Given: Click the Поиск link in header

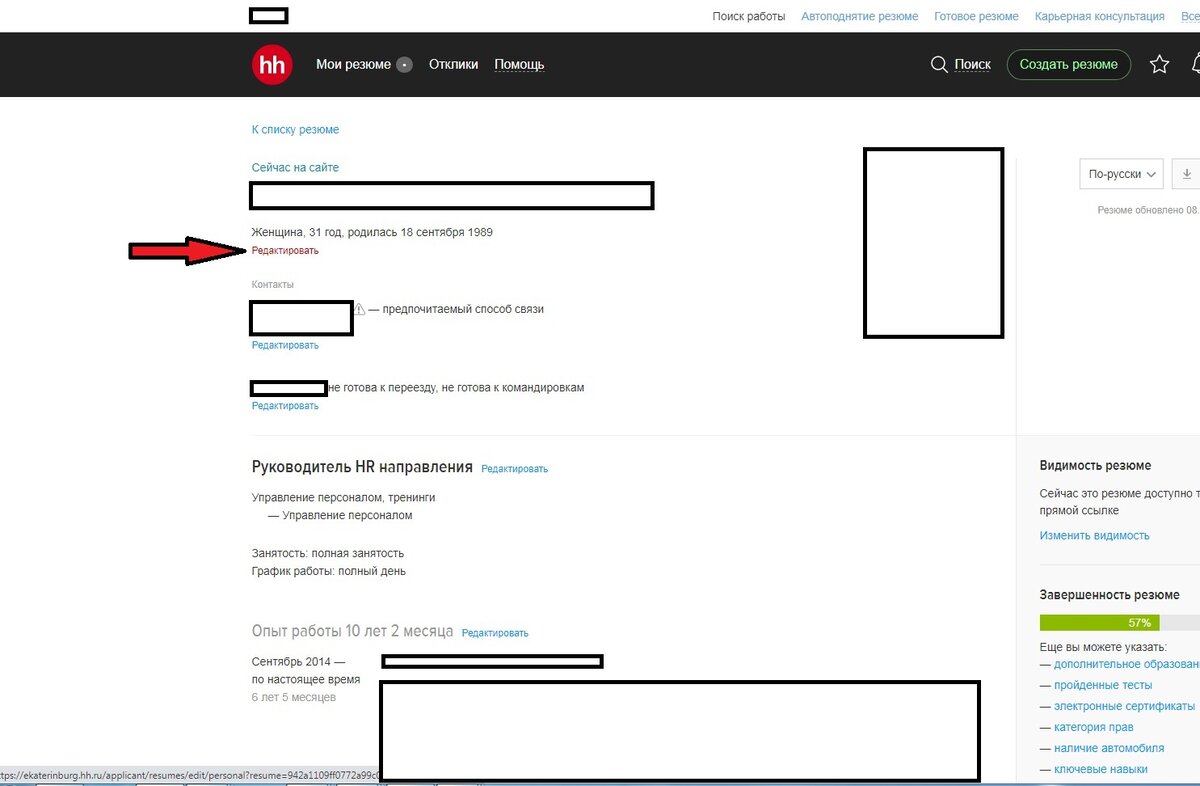Looking at the screenshot, I should click(x=972, y=65).
